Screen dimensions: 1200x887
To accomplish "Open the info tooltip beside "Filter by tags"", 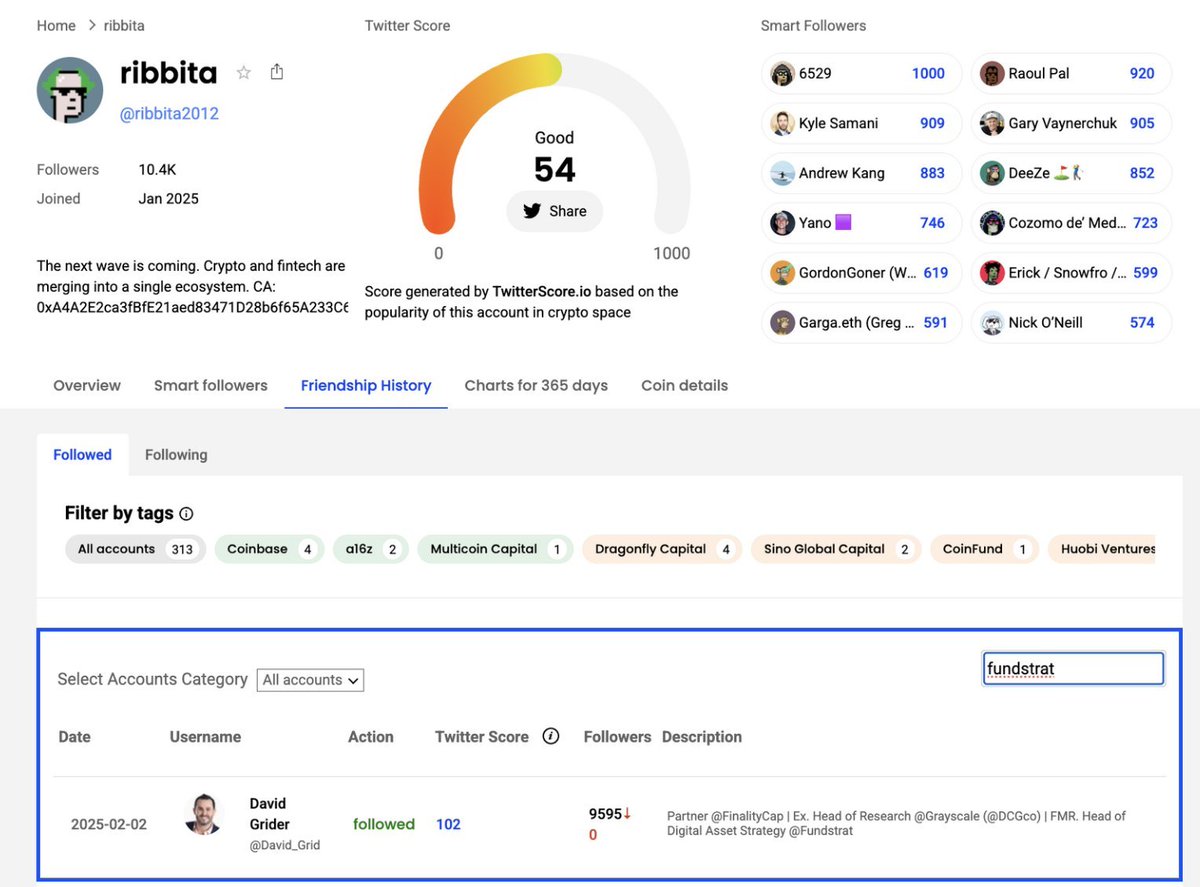I will 186,513.
